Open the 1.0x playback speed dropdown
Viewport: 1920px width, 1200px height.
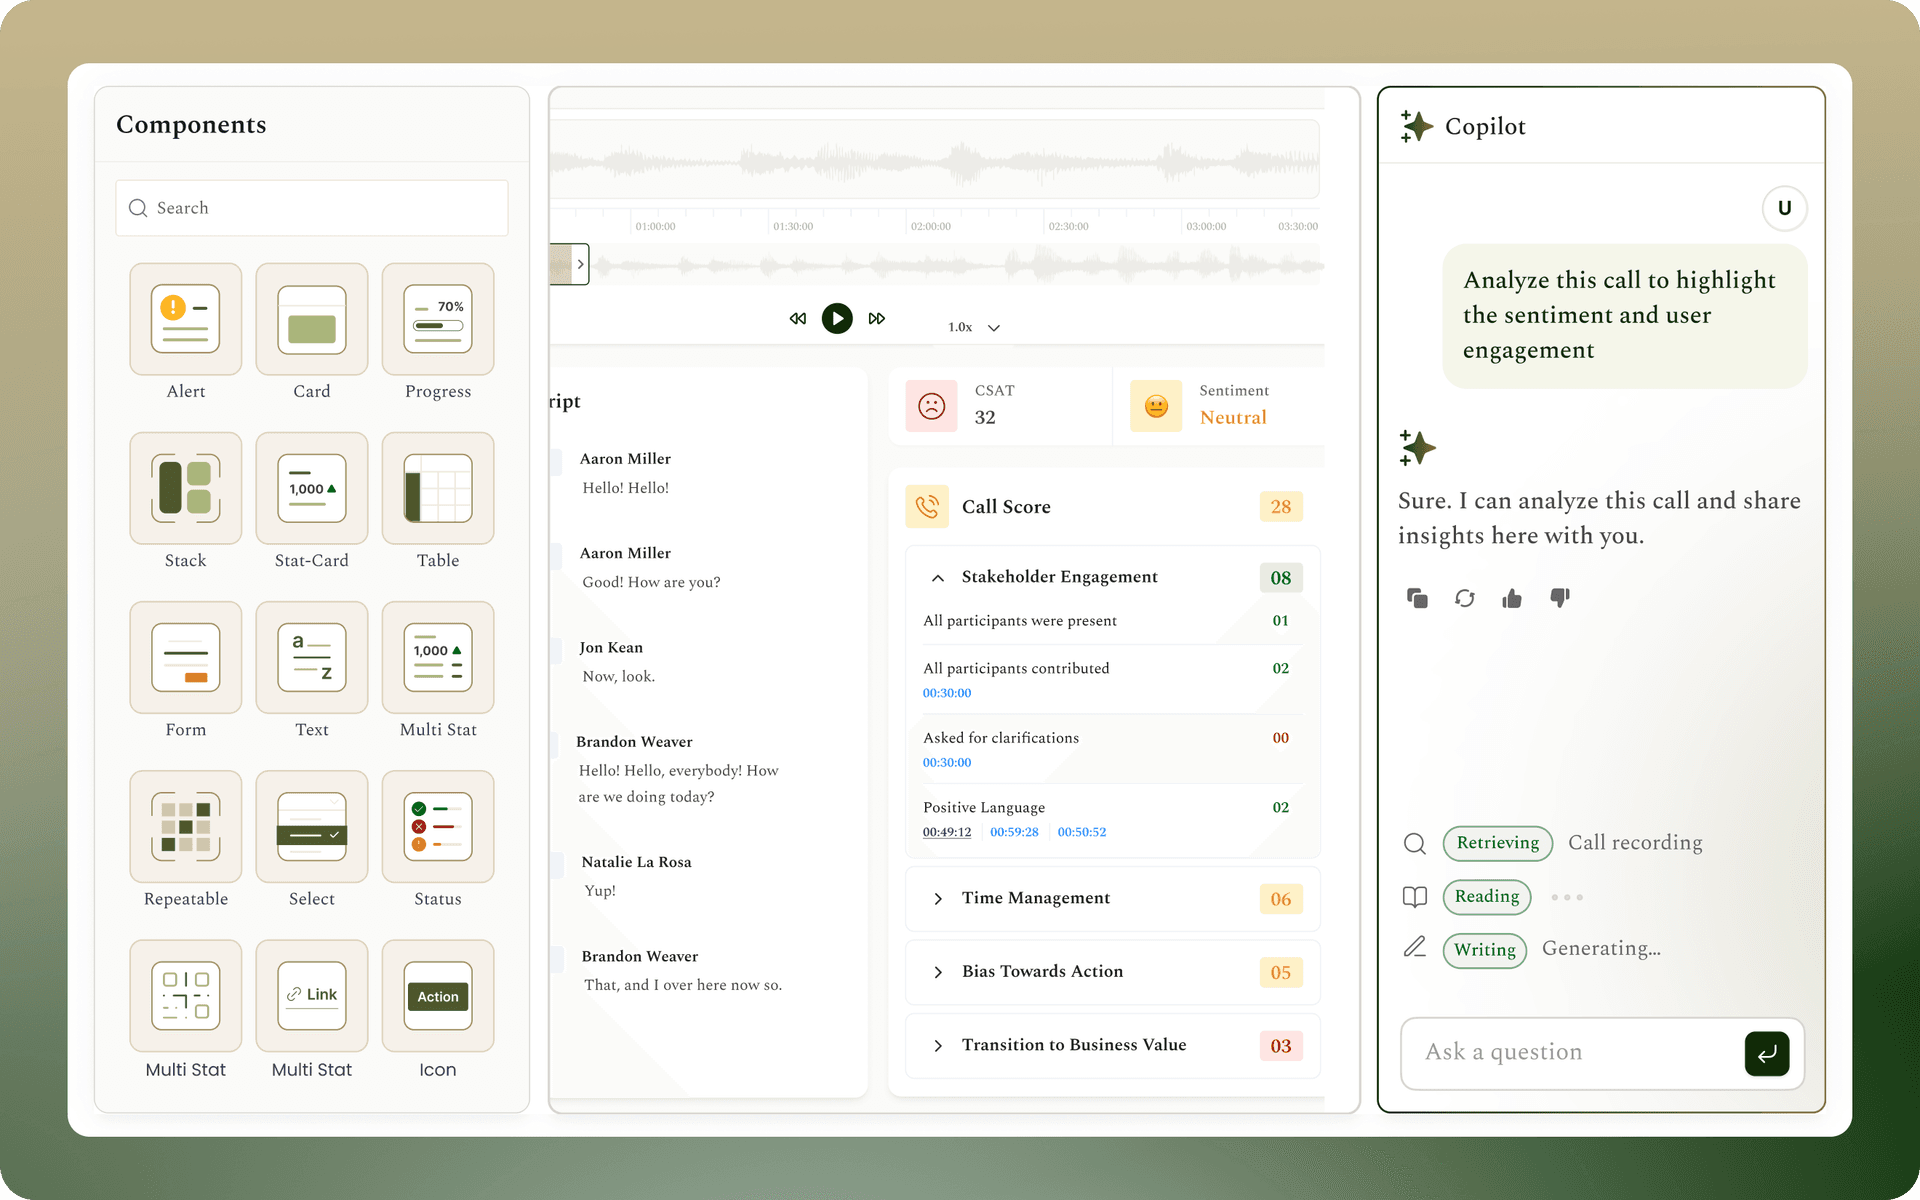[974, 327]
